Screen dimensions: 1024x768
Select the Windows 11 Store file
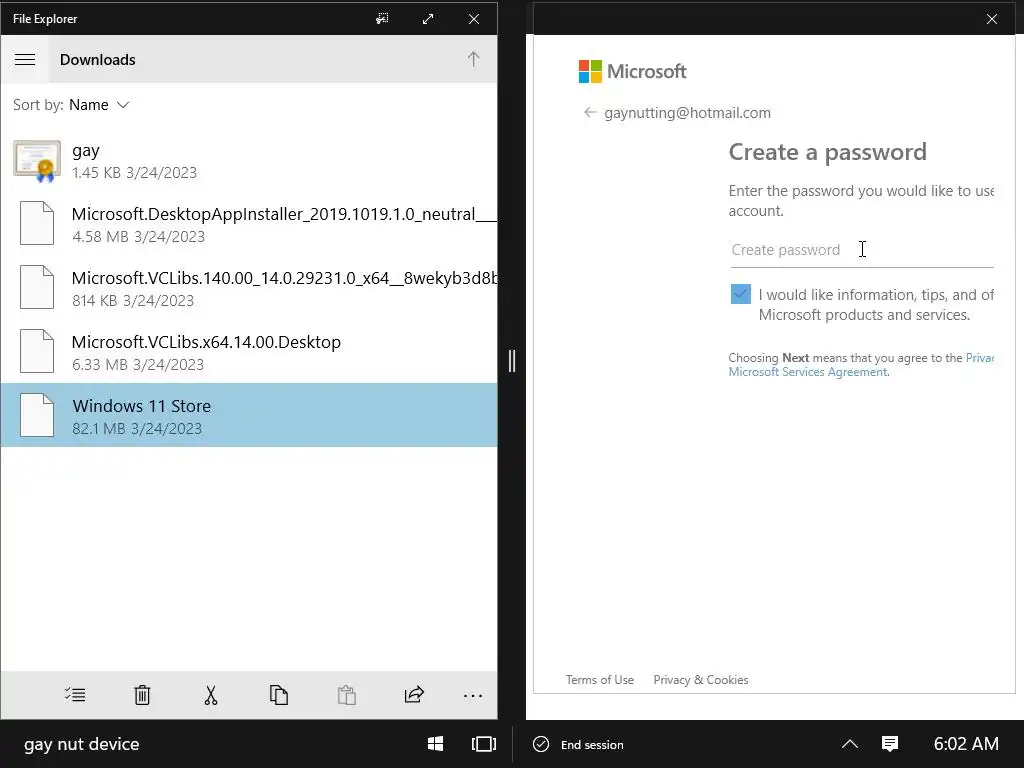click(x=249, y=415)
